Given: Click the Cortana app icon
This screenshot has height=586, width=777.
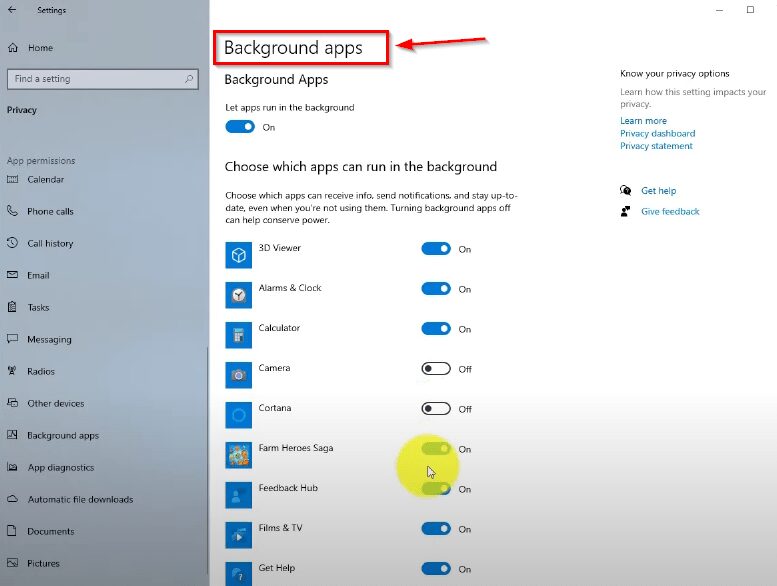Looking at the screenshot, I should 238,415.
